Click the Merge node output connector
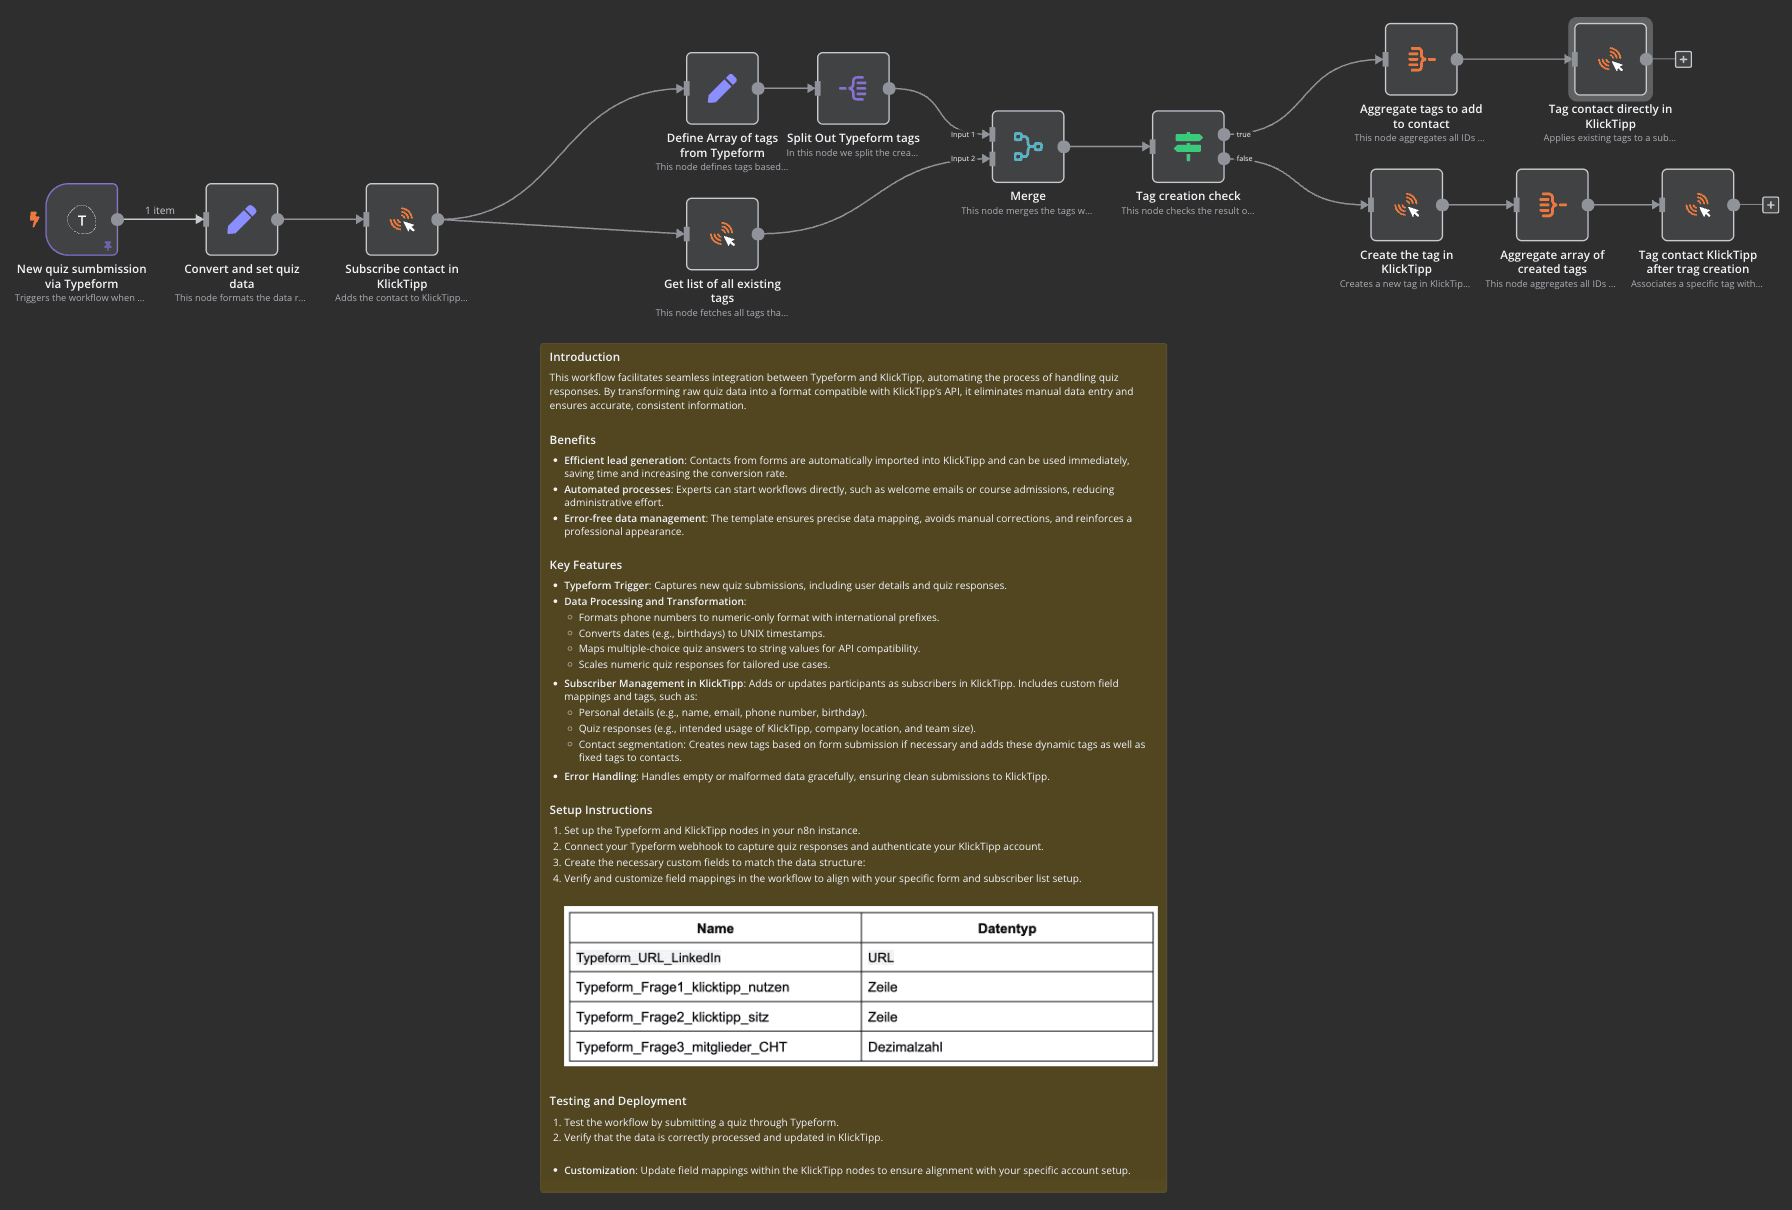1792x1210 pixels. pyautogui.click(x=1064, y=146)
